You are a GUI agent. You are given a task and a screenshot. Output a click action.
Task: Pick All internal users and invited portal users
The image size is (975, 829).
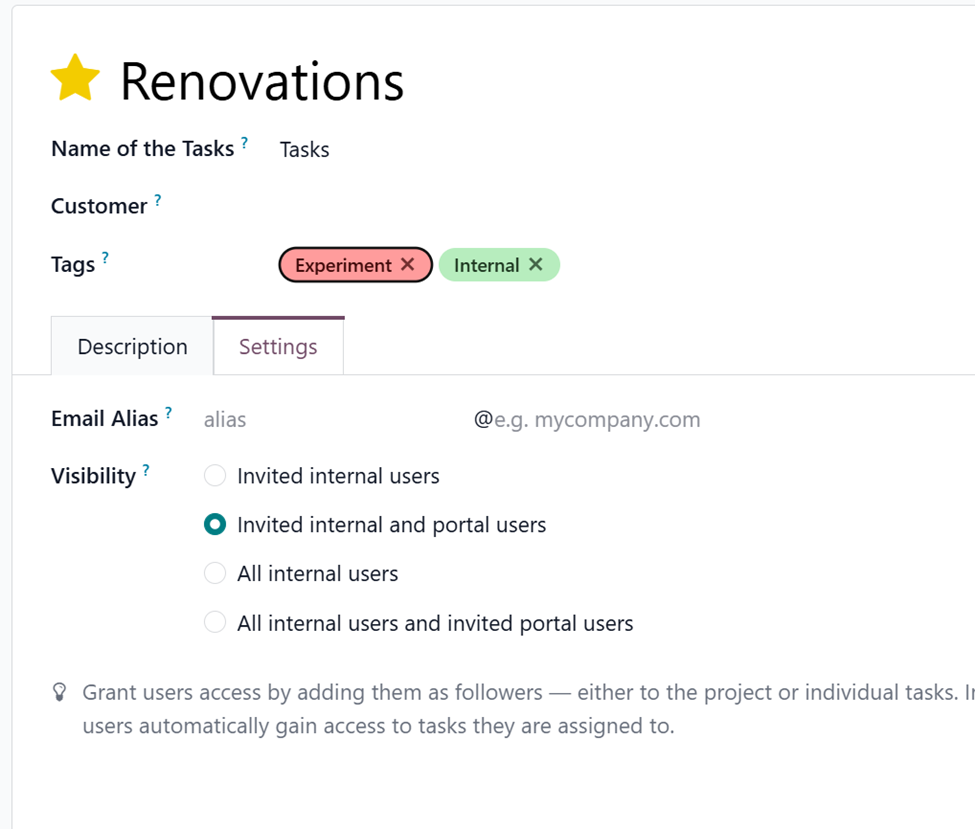click(x=215, y=623)
